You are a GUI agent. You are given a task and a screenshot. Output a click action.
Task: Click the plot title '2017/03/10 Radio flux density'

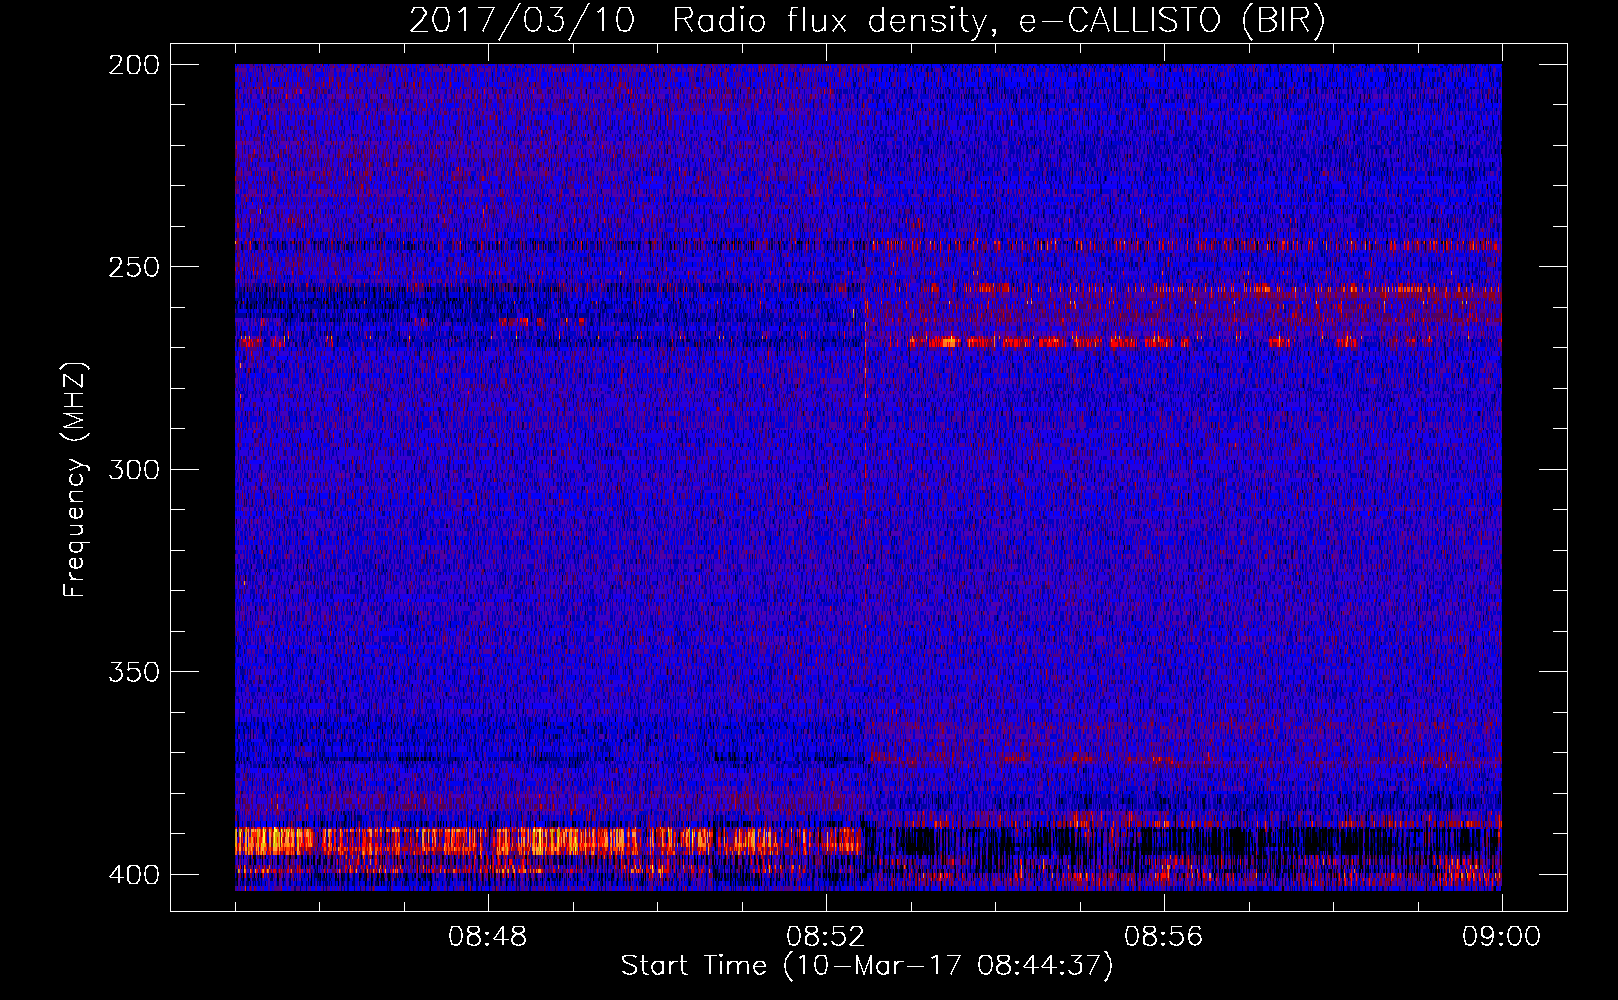pos(867,21)
